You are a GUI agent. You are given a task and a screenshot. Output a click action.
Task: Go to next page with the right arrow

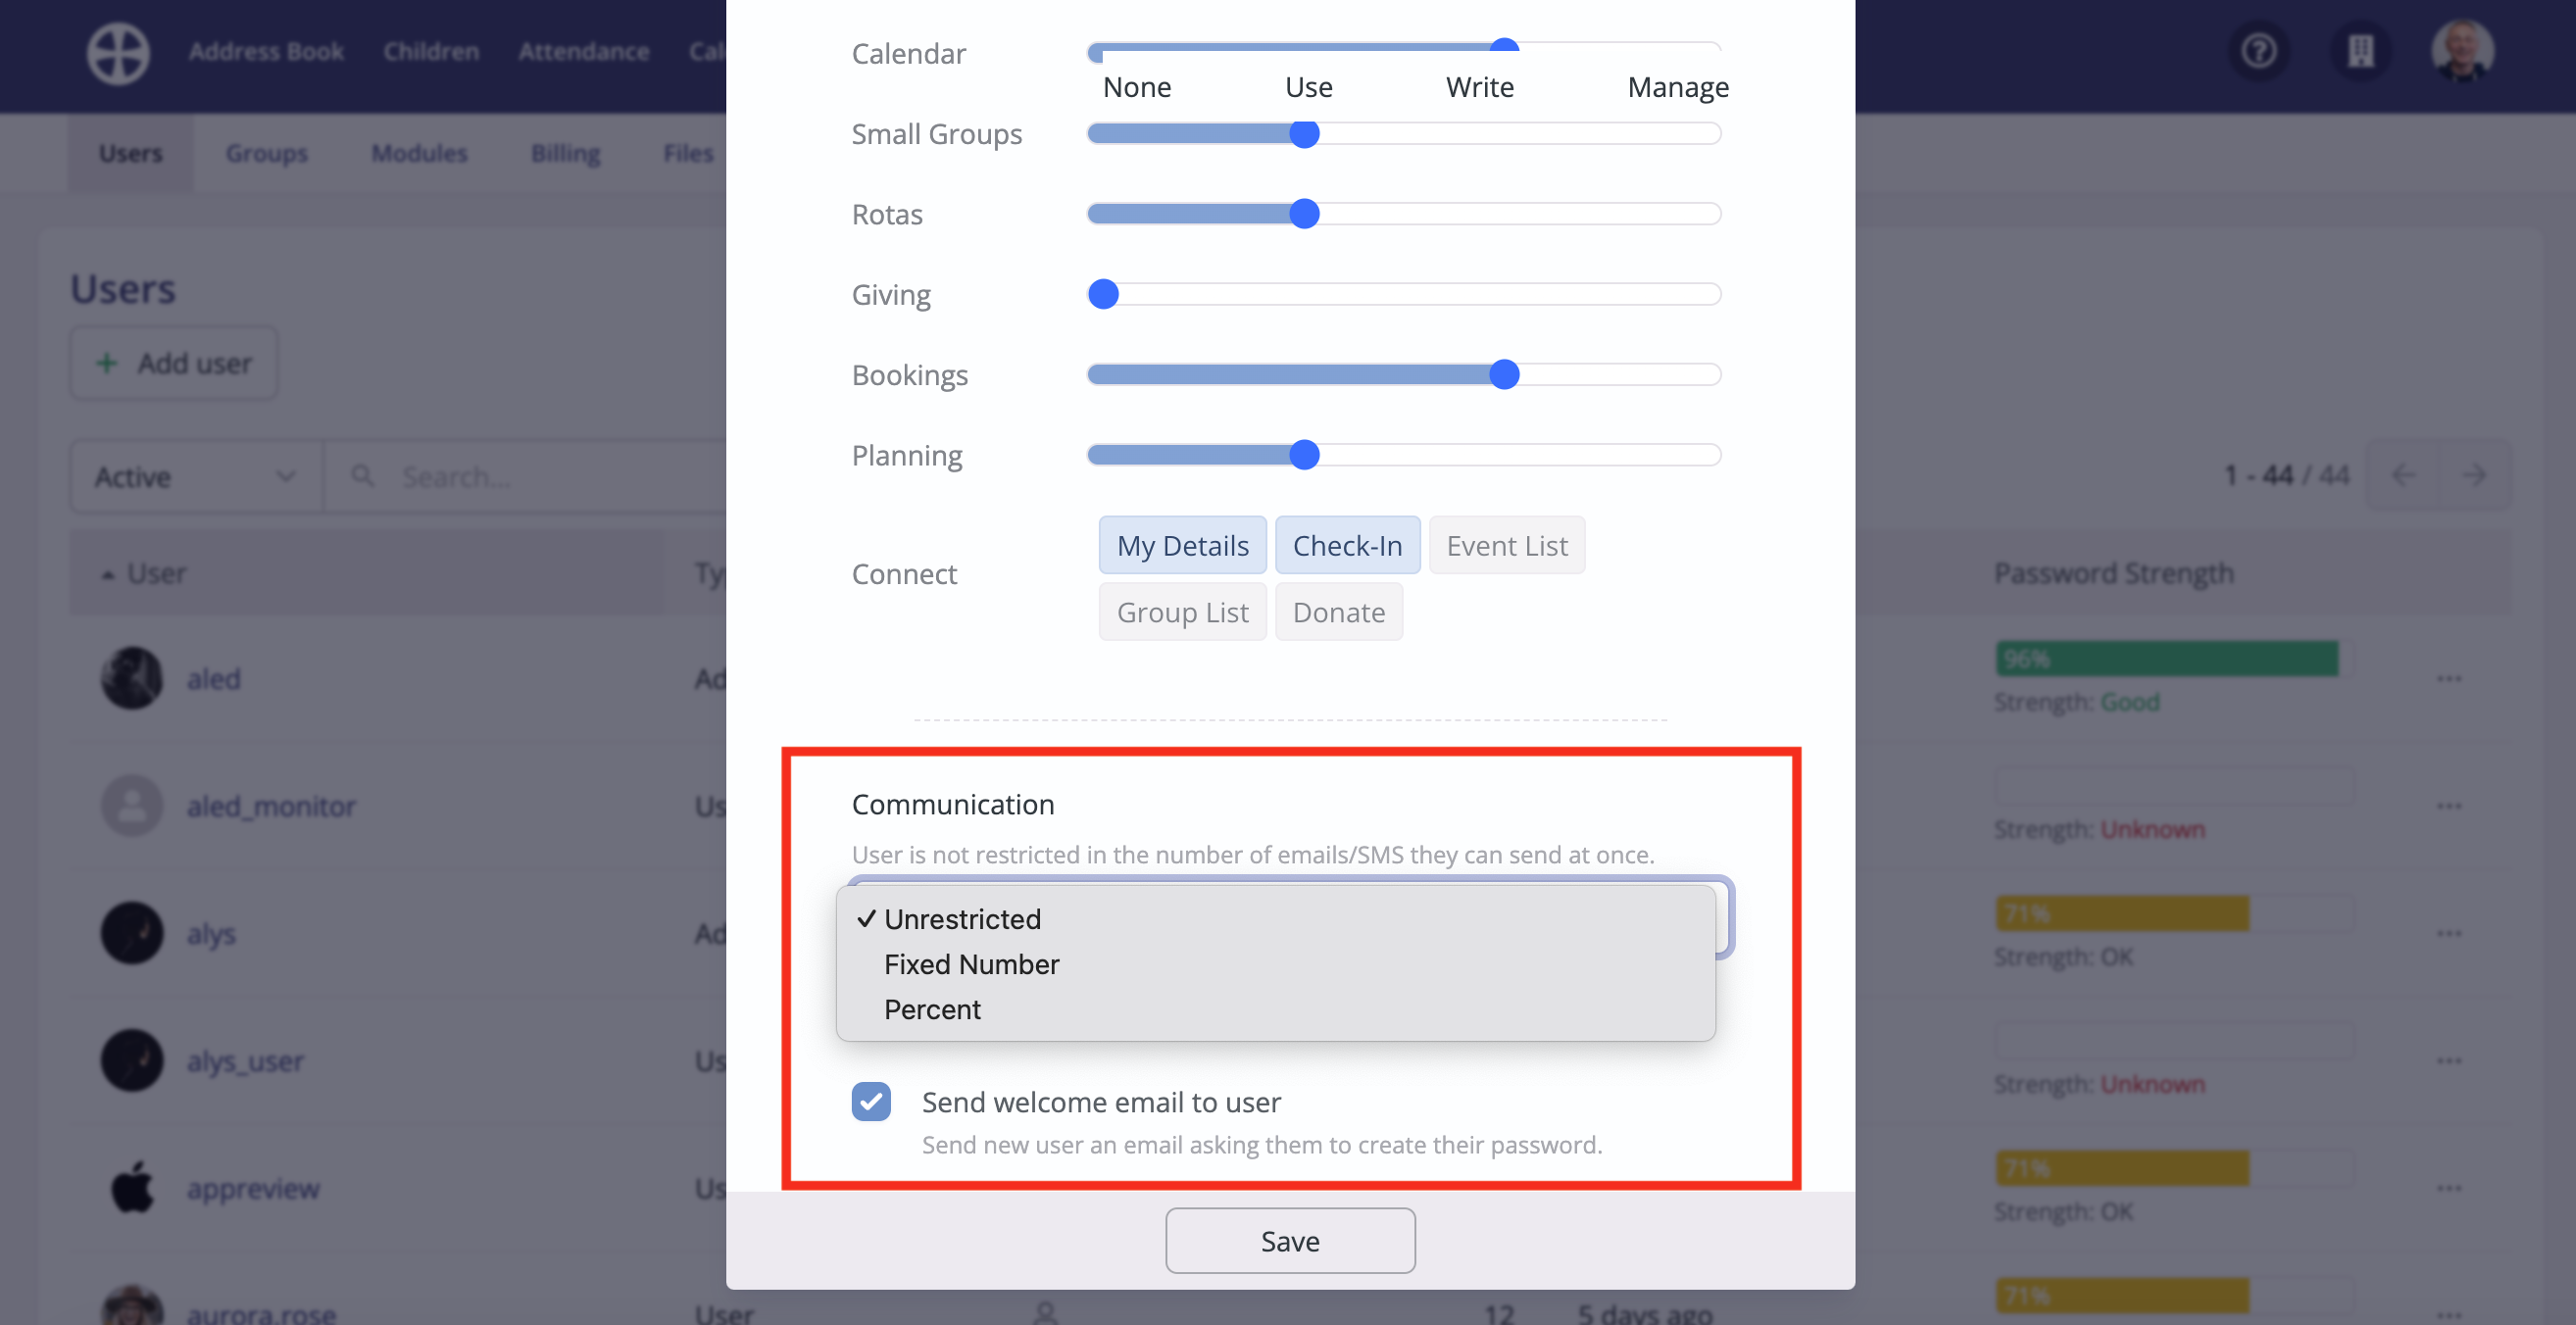pyautogui.click(x=2475, y=475)
